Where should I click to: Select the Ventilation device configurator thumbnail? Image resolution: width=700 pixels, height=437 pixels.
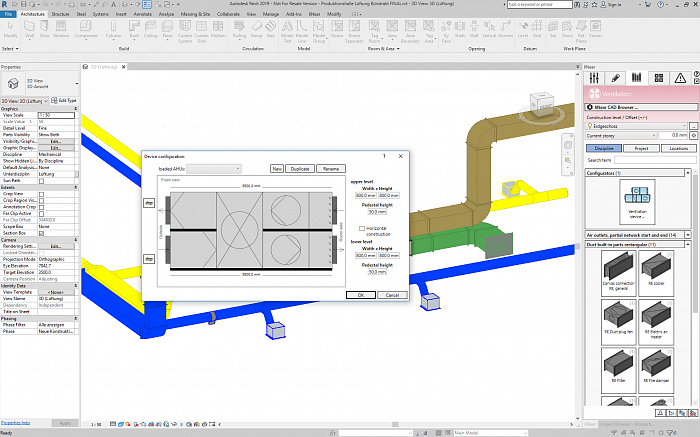(637, 202)
